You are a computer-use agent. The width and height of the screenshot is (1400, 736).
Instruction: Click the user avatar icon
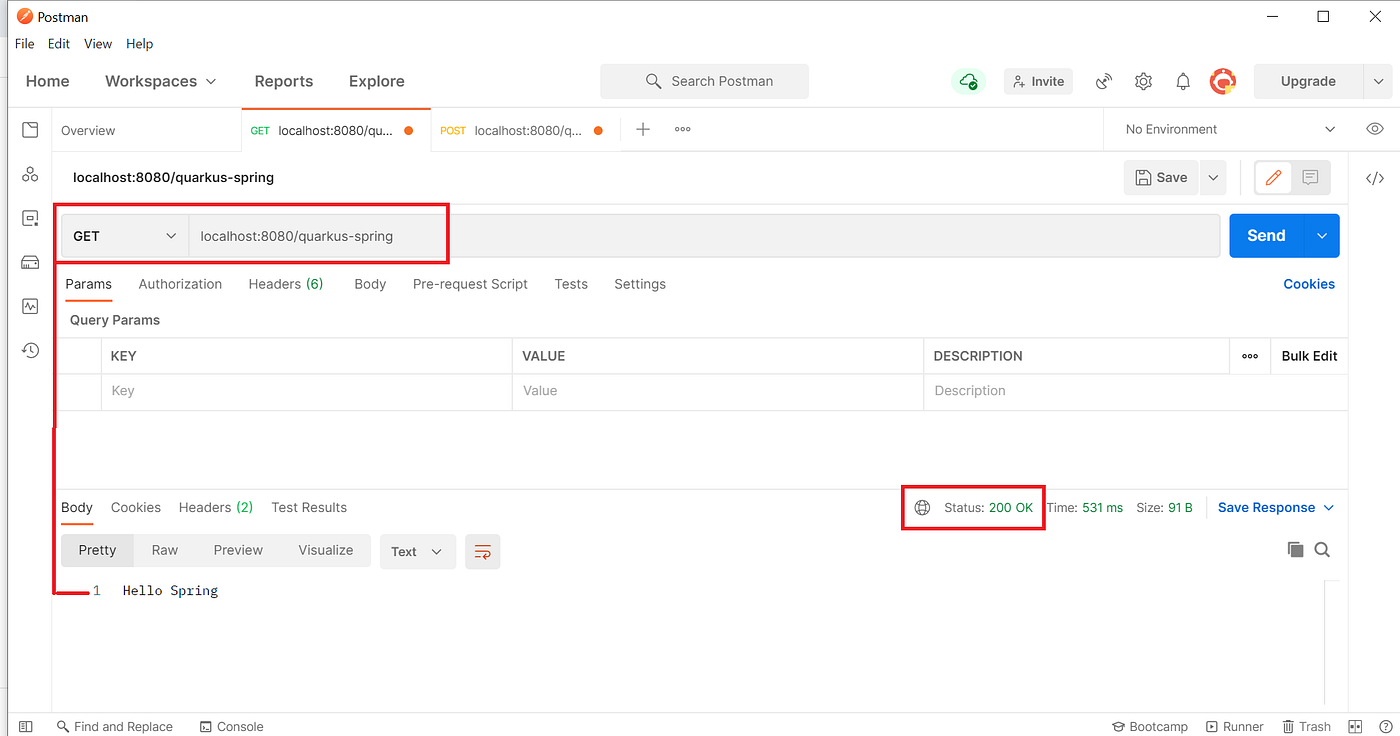click(x=1222, y=81)
